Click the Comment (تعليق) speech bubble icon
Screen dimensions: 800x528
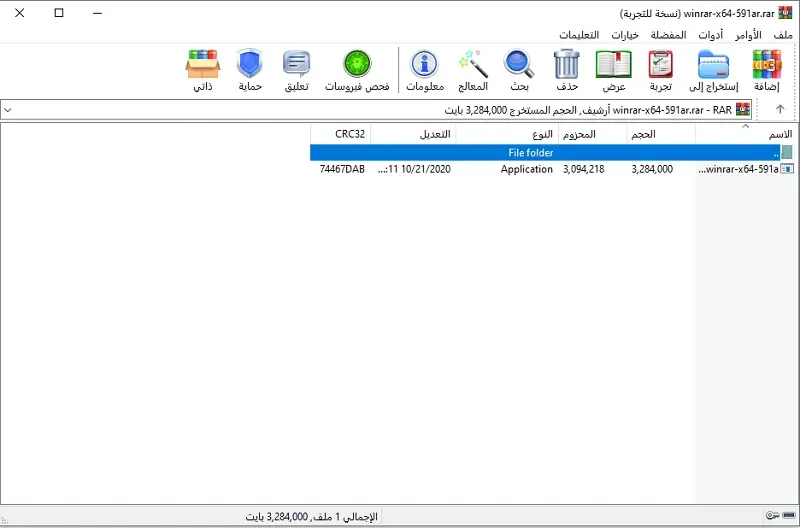[x=296, y=71]
